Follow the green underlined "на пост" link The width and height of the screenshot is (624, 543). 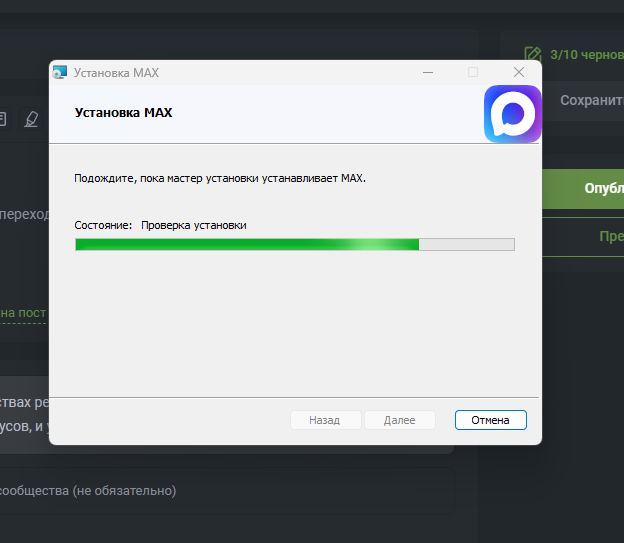(23, 312)
